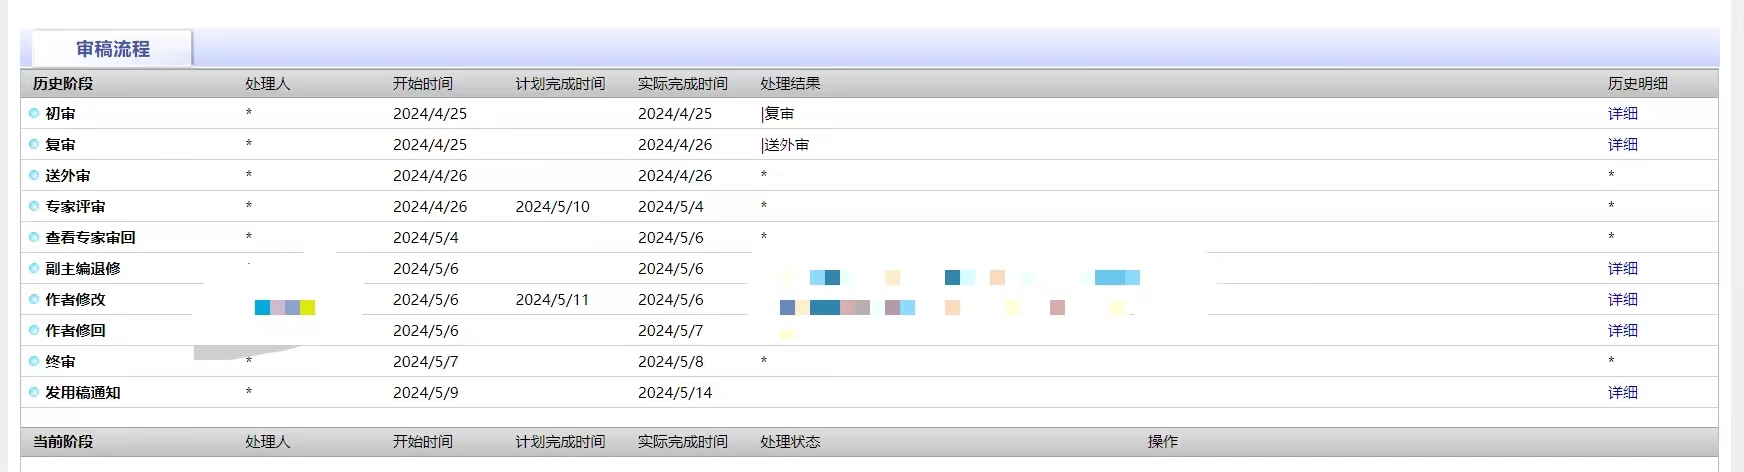Open 详细 link for 初审 row
1744x472 pixels.
tap(1622, 114)
